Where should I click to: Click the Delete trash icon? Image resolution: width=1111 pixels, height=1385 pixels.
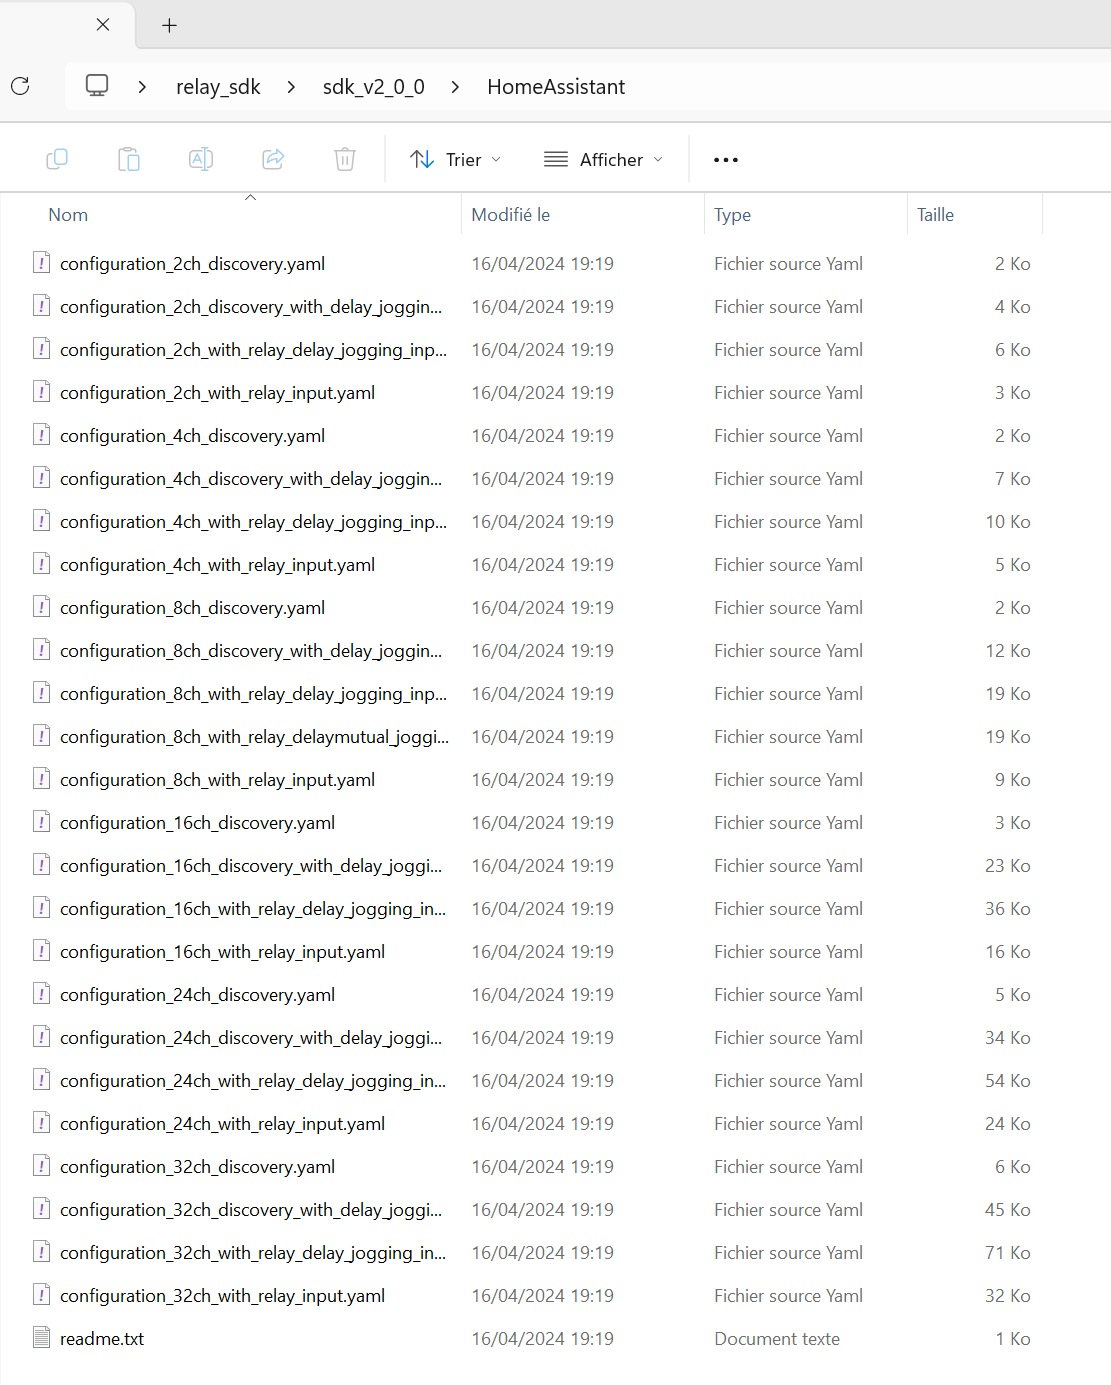click(345, 159)
